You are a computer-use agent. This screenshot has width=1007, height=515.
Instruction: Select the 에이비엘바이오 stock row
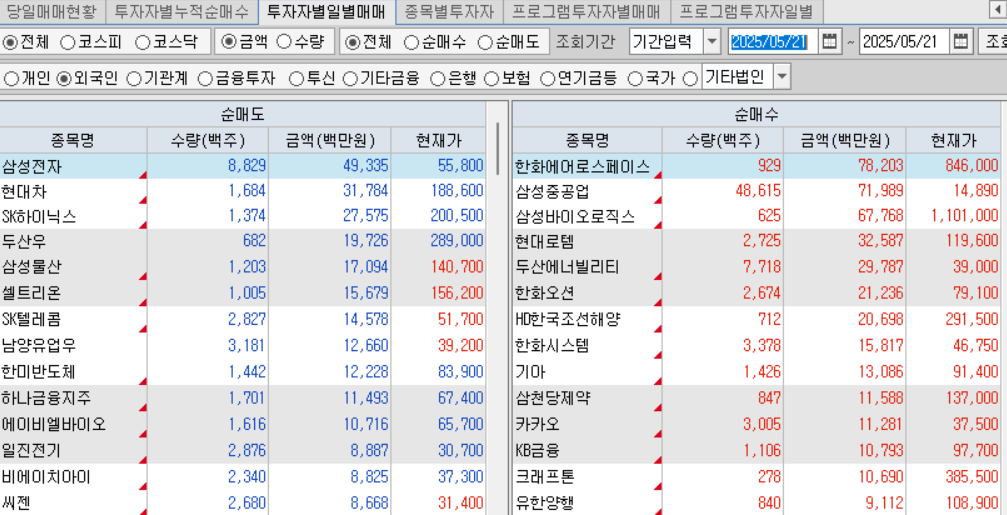243,424
